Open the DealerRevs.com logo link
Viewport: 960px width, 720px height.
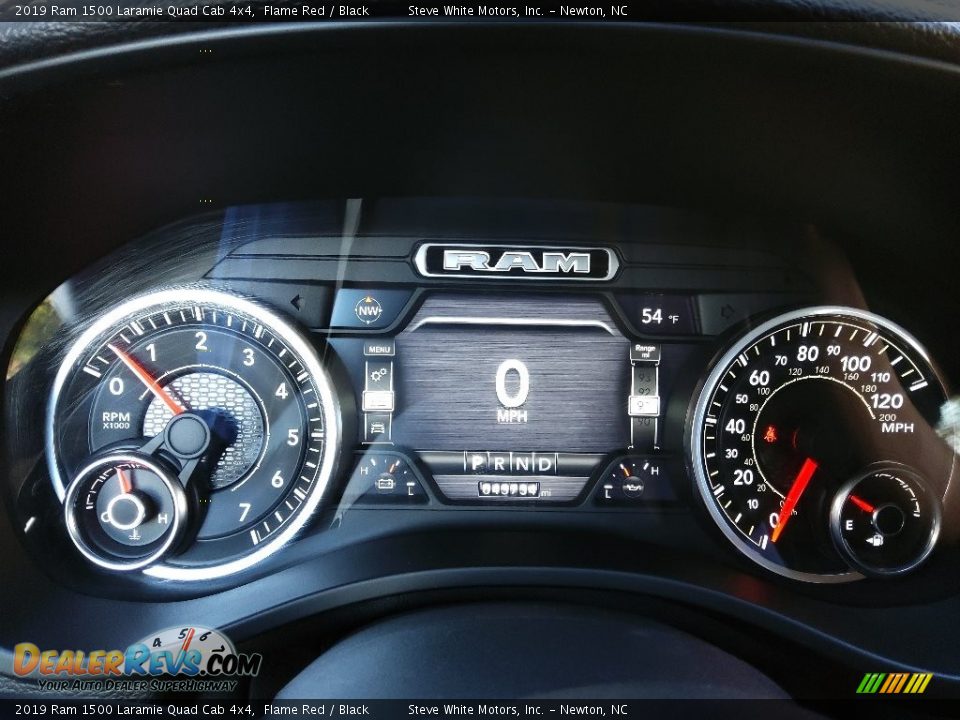(137, 660)
